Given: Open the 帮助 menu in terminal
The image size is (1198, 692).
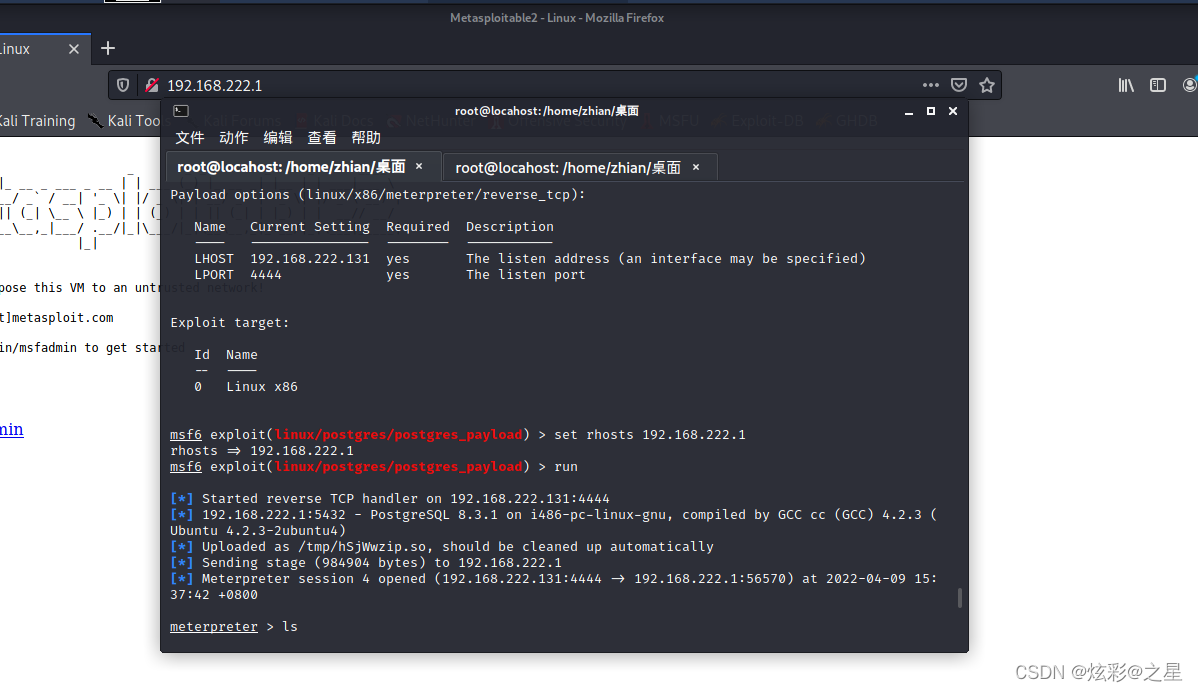Looking at the screenshot, I should (366, 137).
